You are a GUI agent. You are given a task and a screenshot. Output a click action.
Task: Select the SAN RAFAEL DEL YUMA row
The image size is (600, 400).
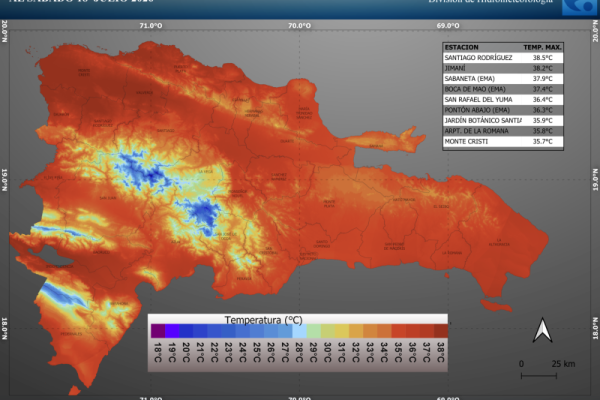503,100
